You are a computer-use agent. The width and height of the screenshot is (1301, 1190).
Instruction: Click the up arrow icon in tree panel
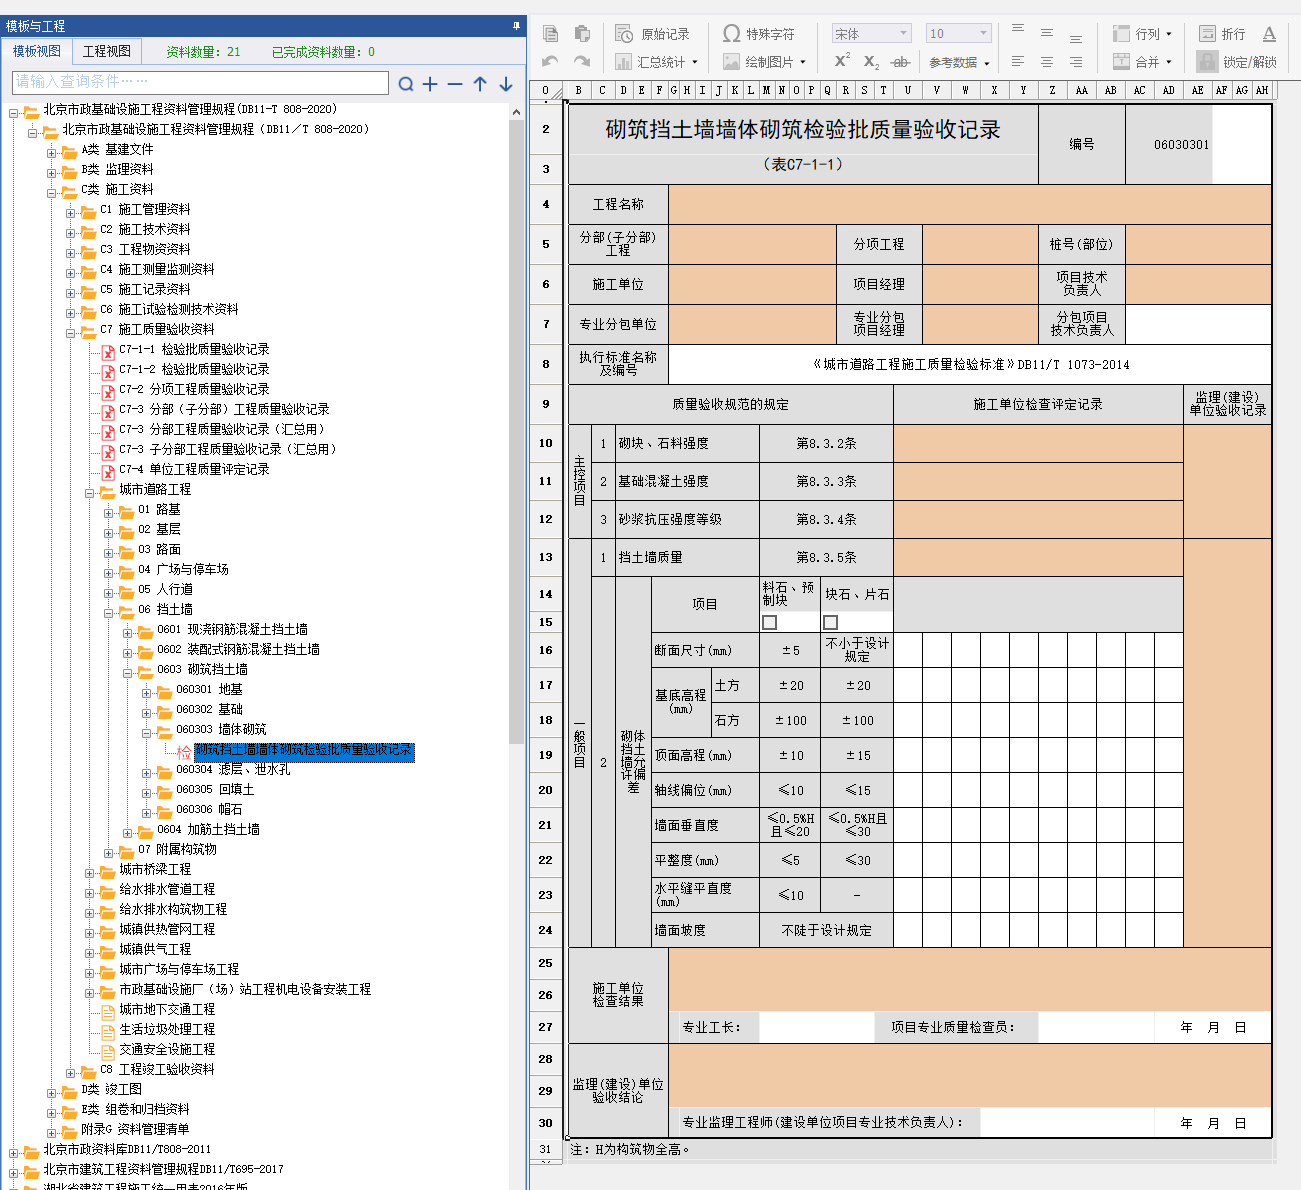click(480, 84)
